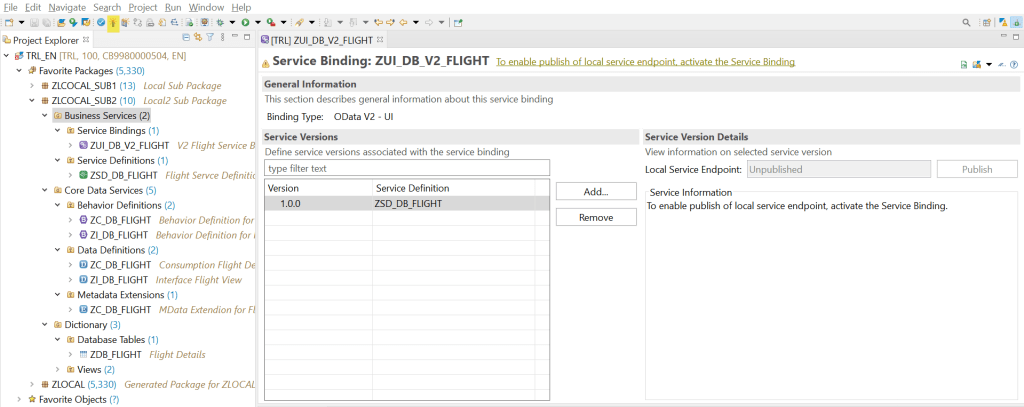This screenshot has height=407, width=1024.
Task: Click the Add... button
Action: 595,191
